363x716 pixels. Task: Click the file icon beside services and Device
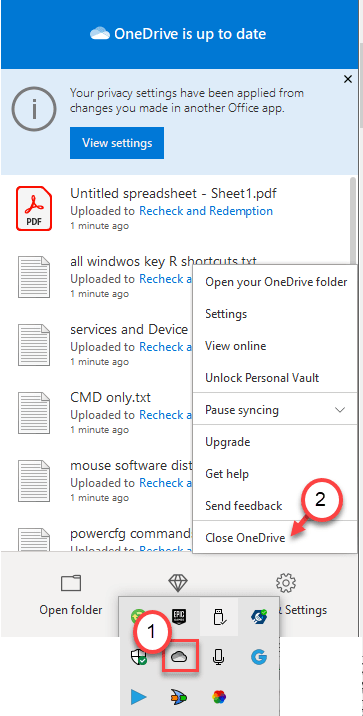(x=34, y=345)
